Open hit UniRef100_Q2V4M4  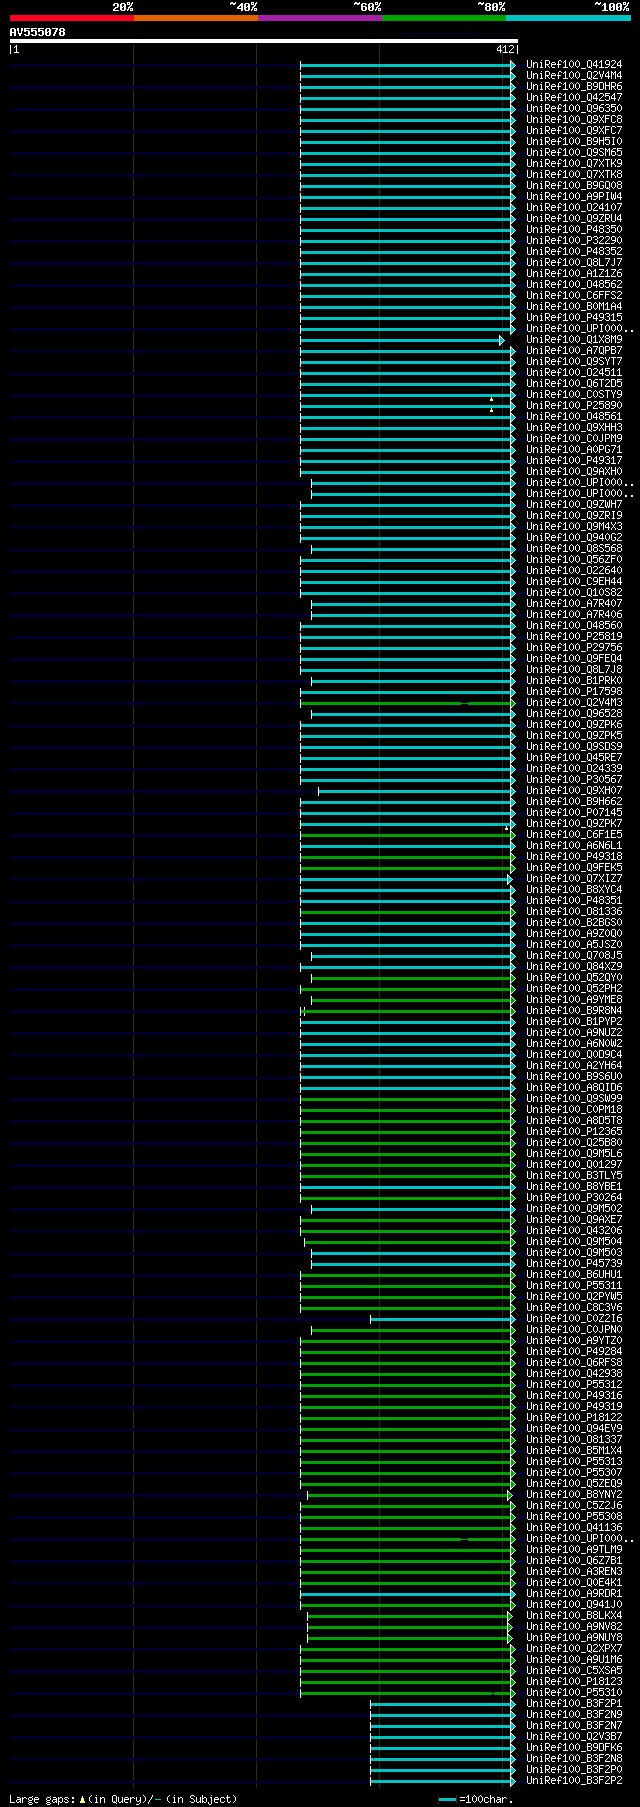coord(574,76)
